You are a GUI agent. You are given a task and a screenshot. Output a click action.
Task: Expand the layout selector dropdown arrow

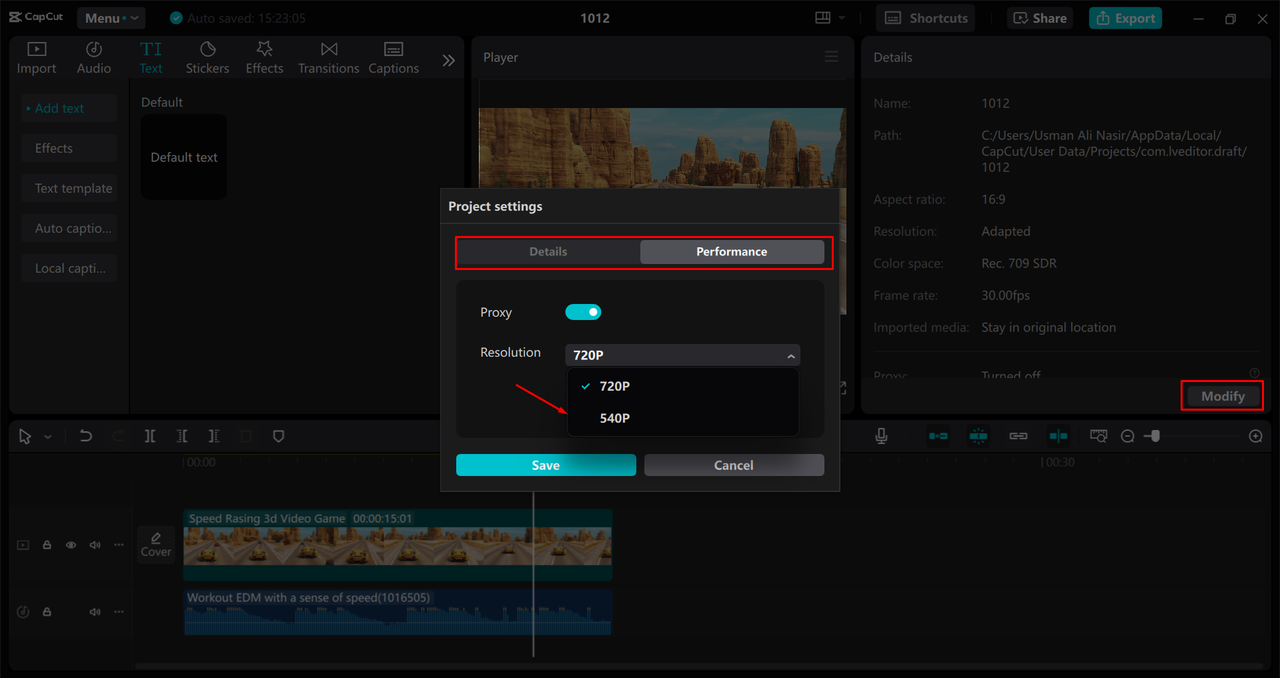pos(842,18)
